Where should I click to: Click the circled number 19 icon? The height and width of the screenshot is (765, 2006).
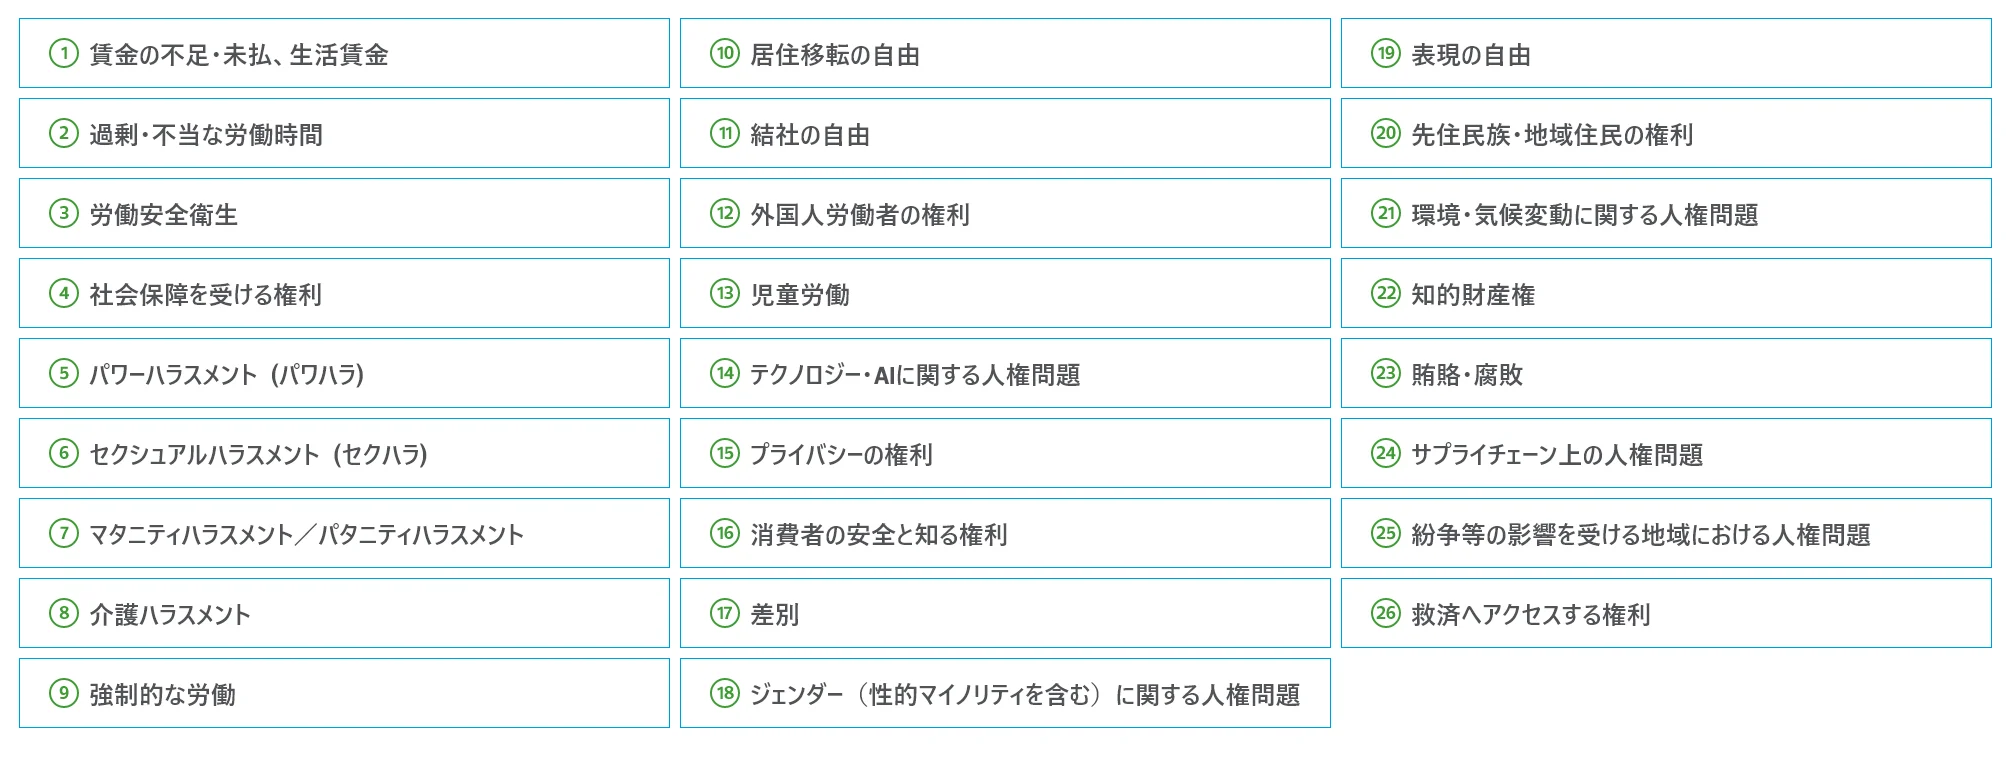point(1386,53)
